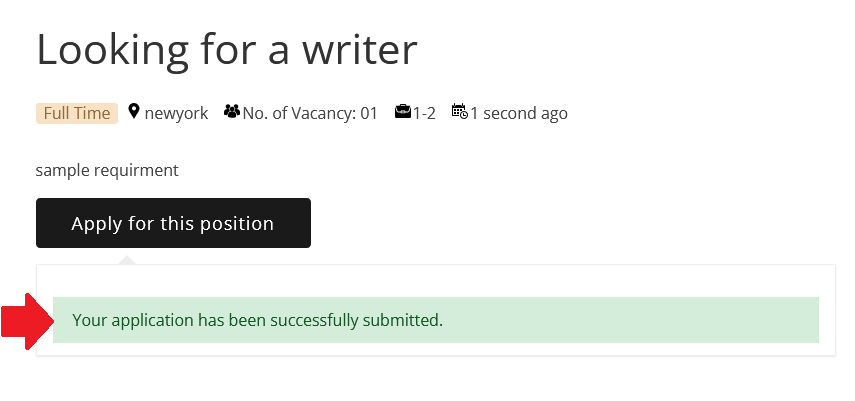Click the word 'Looking' in the heading
The width and height of the screenshot is (855, 401).
pos(113,50)
